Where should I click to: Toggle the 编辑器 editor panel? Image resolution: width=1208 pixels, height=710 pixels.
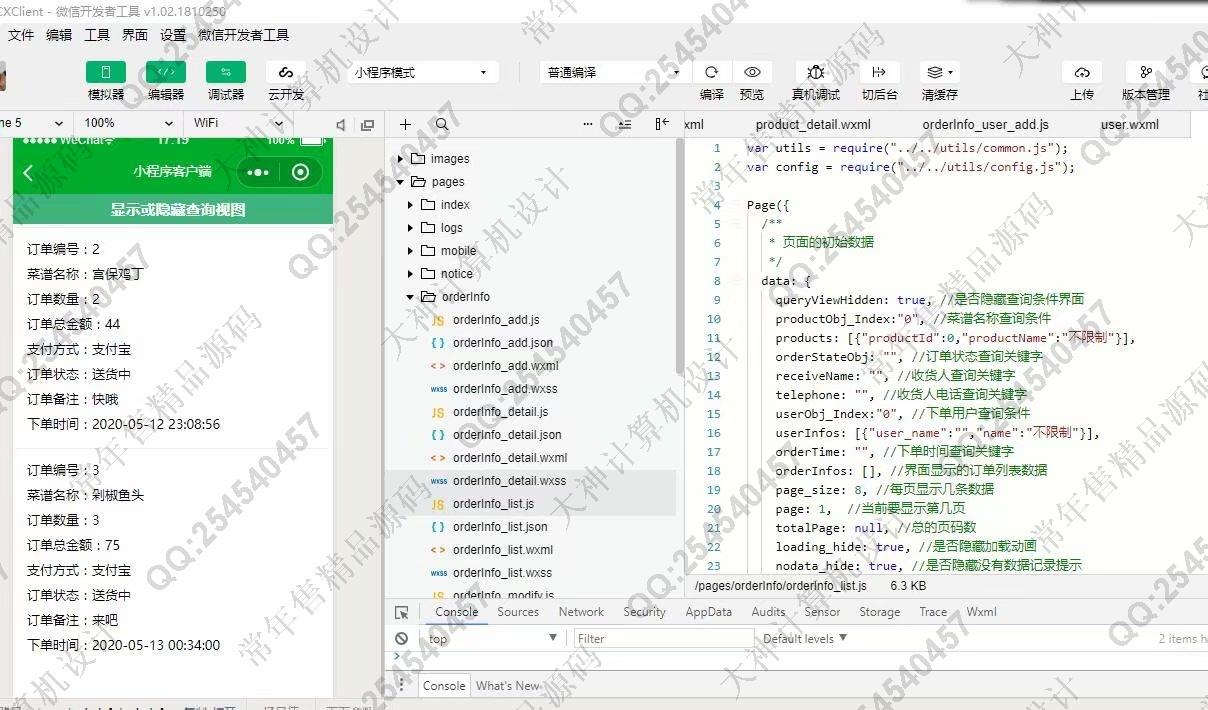[x=166, y=72]
